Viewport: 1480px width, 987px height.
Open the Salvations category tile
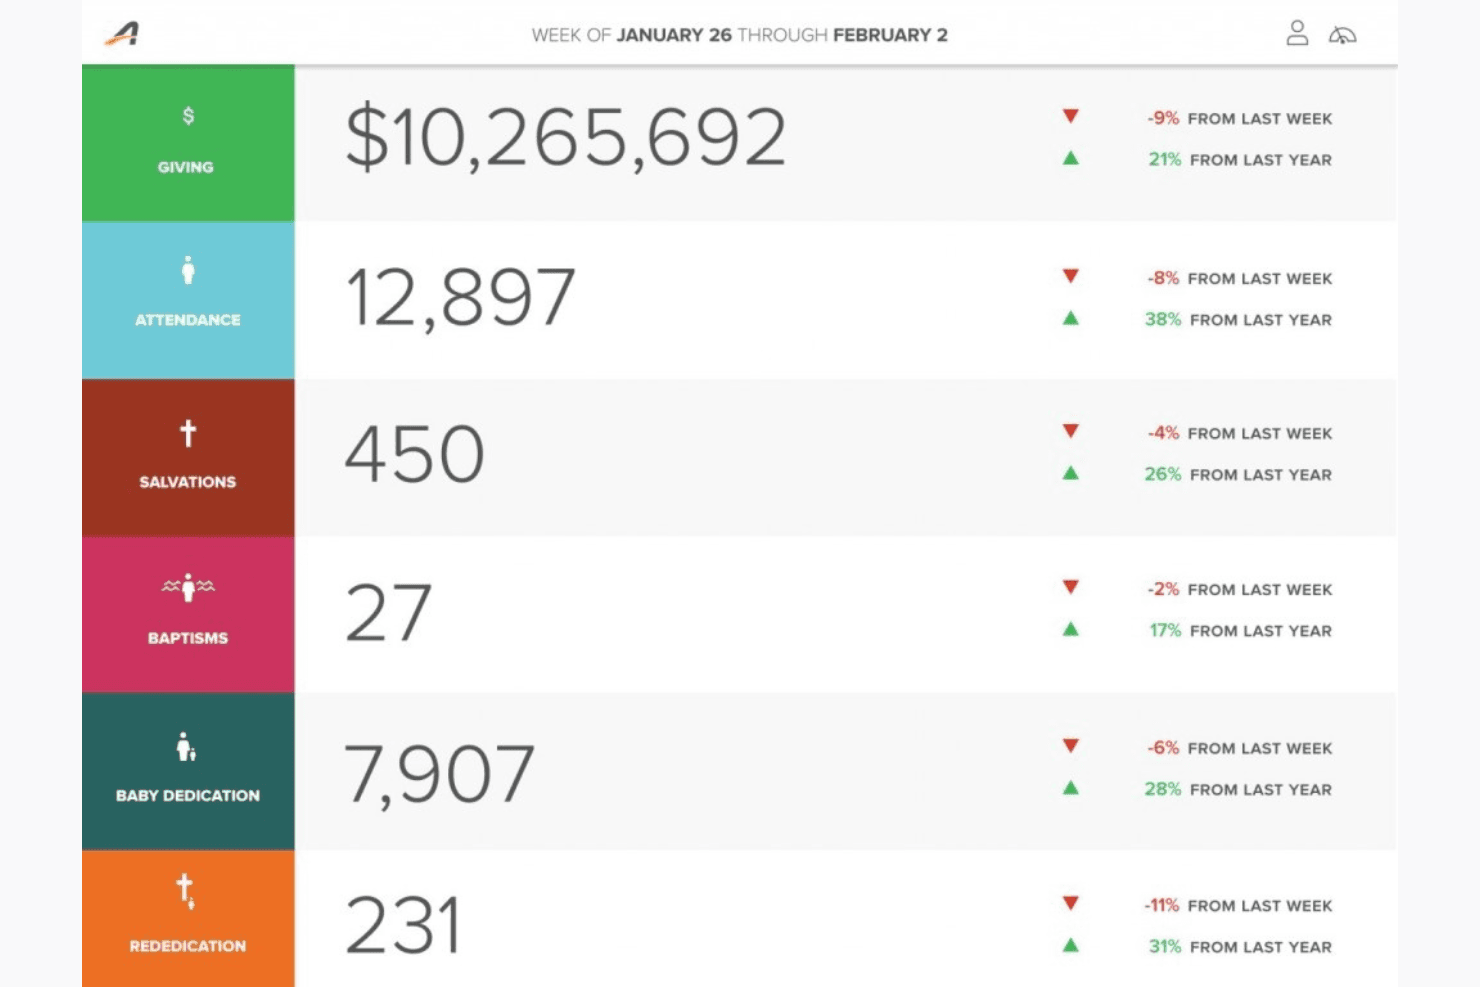coord(188,457)
